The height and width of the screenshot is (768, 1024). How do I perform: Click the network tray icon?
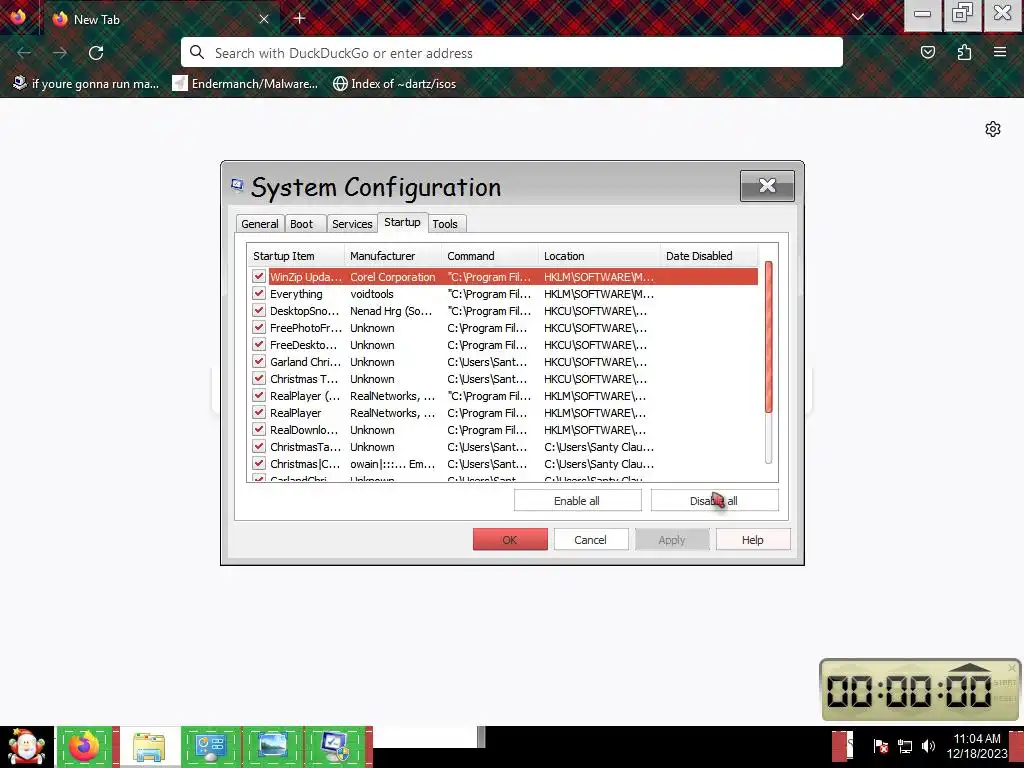904,746
